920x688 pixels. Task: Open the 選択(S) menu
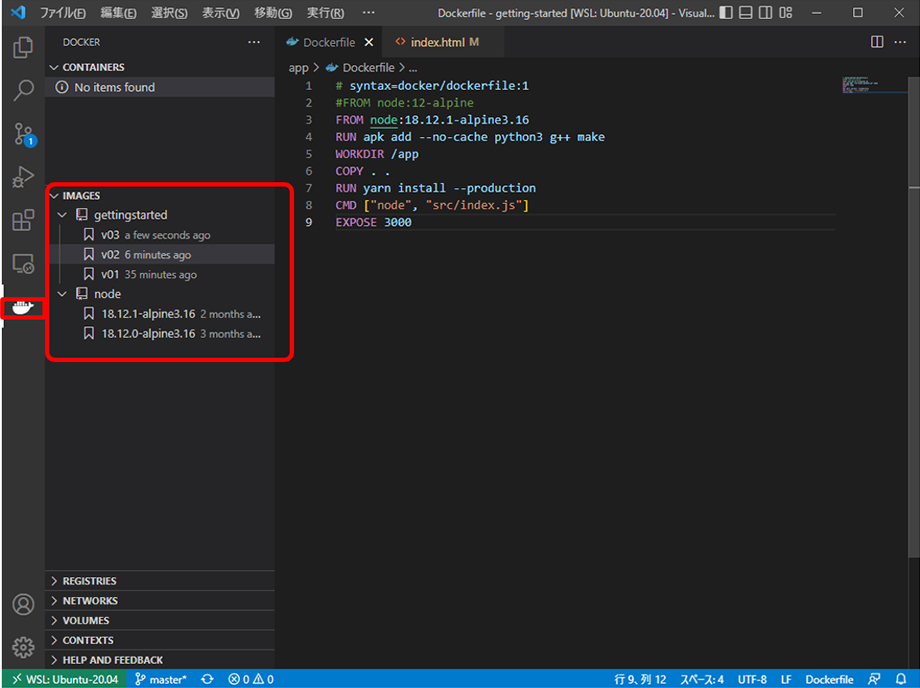pos(169,12)
